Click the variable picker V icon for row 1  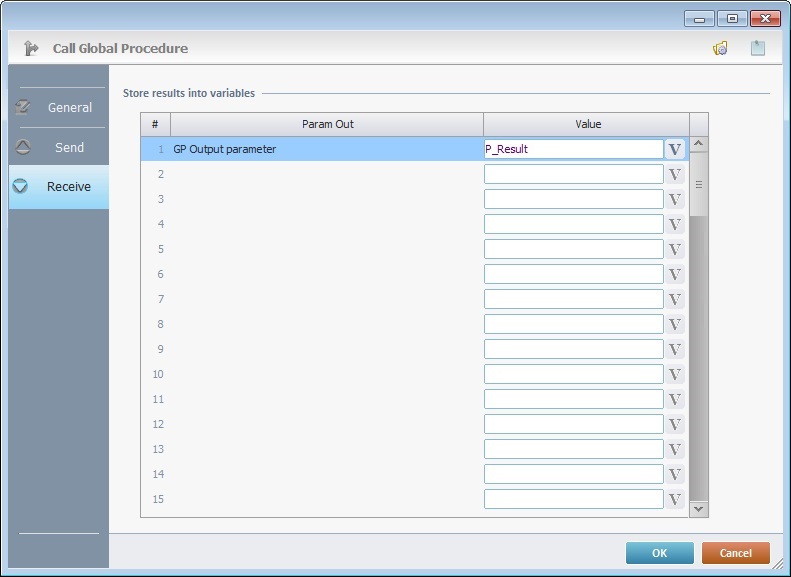tap(675, 149)
